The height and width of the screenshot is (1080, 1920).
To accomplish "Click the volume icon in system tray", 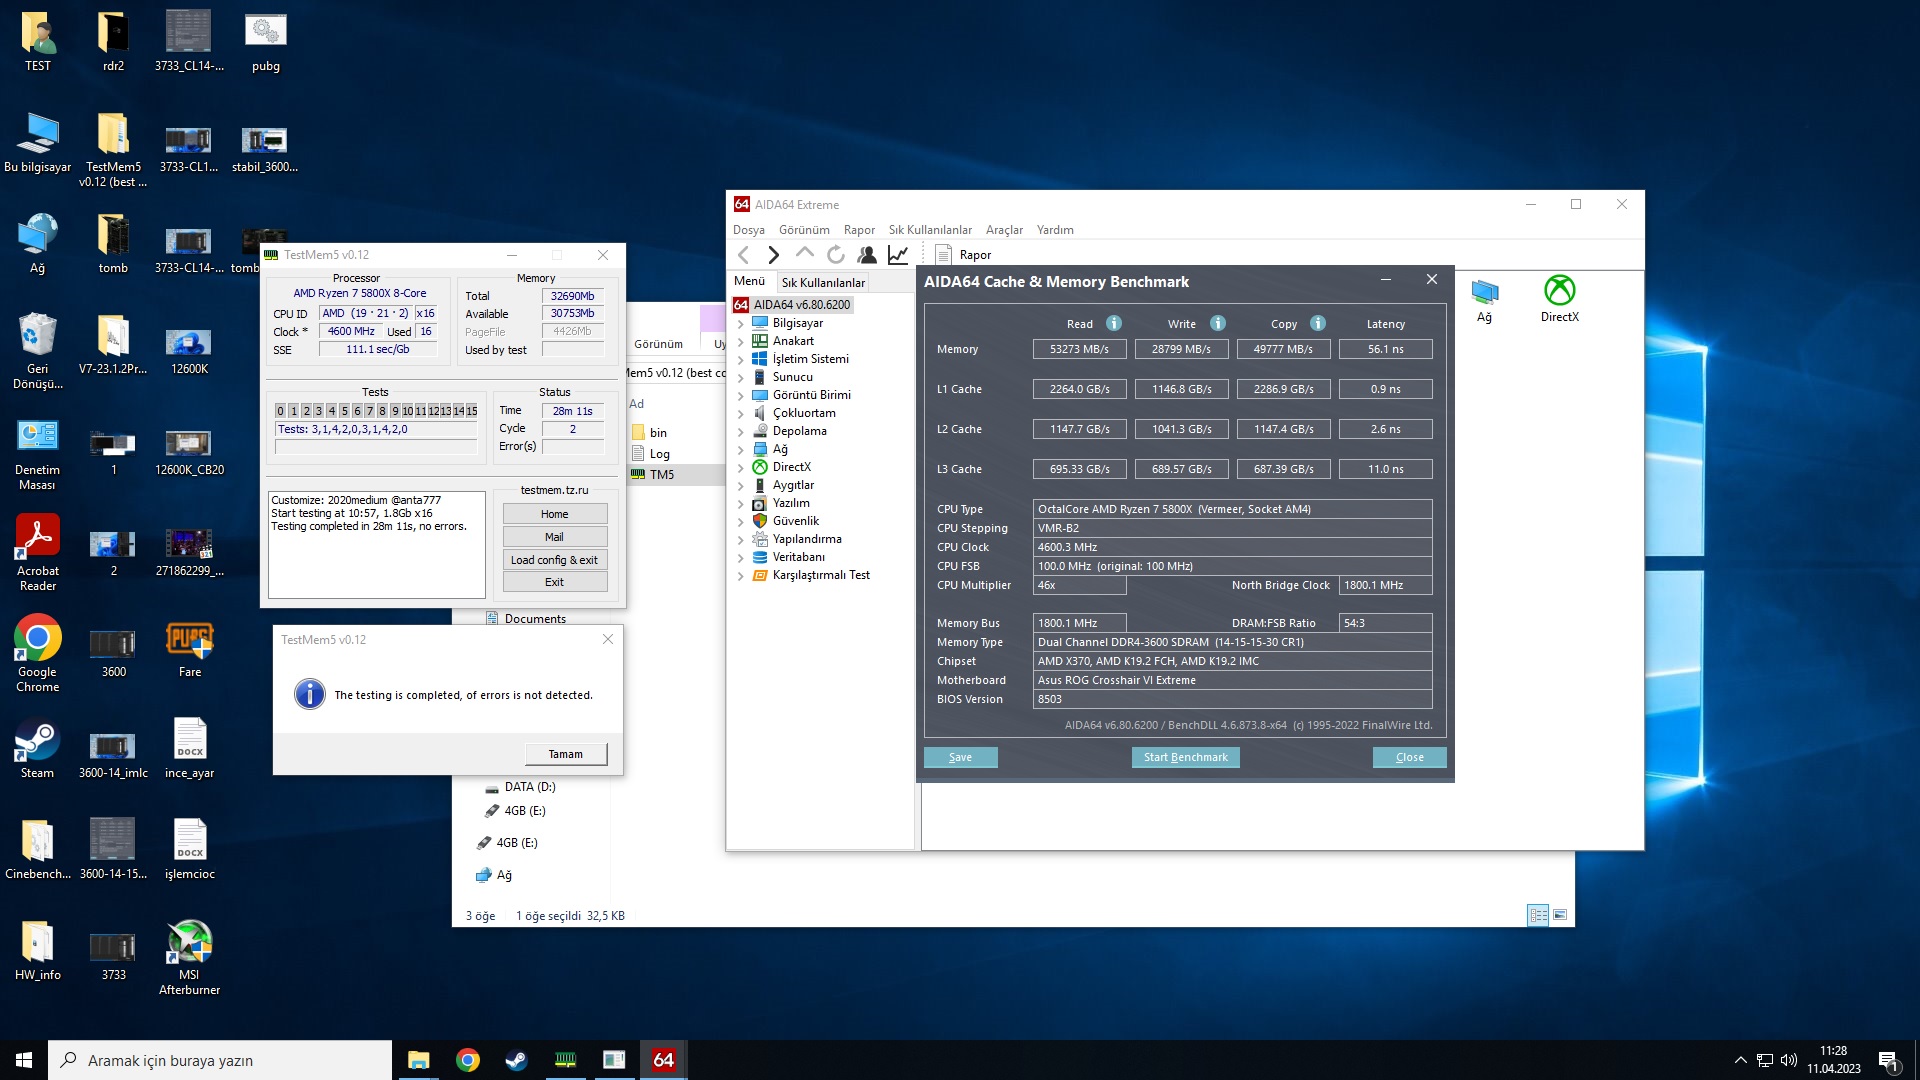I will pos(1789,1060).
